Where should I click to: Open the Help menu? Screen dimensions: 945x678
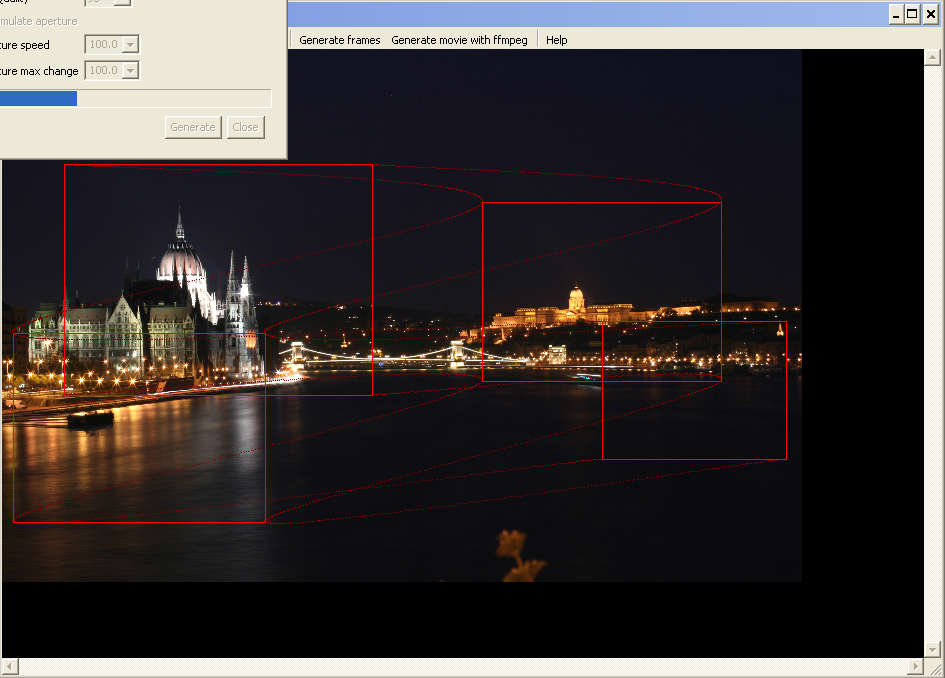[x=556, y=40]
